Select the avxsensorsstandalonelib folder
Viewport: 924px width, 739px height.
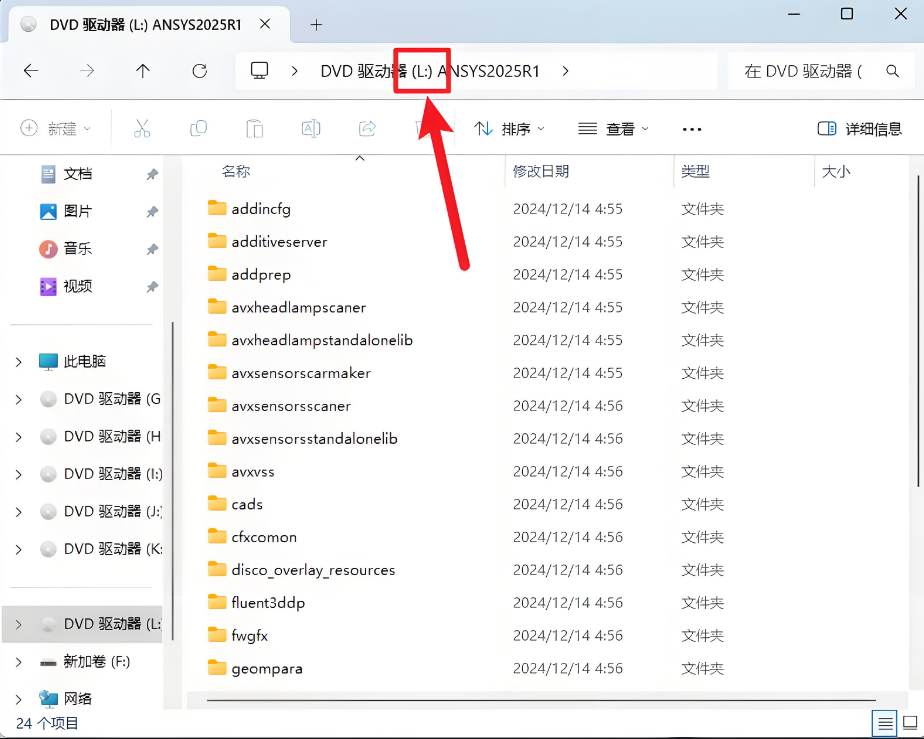314,438
